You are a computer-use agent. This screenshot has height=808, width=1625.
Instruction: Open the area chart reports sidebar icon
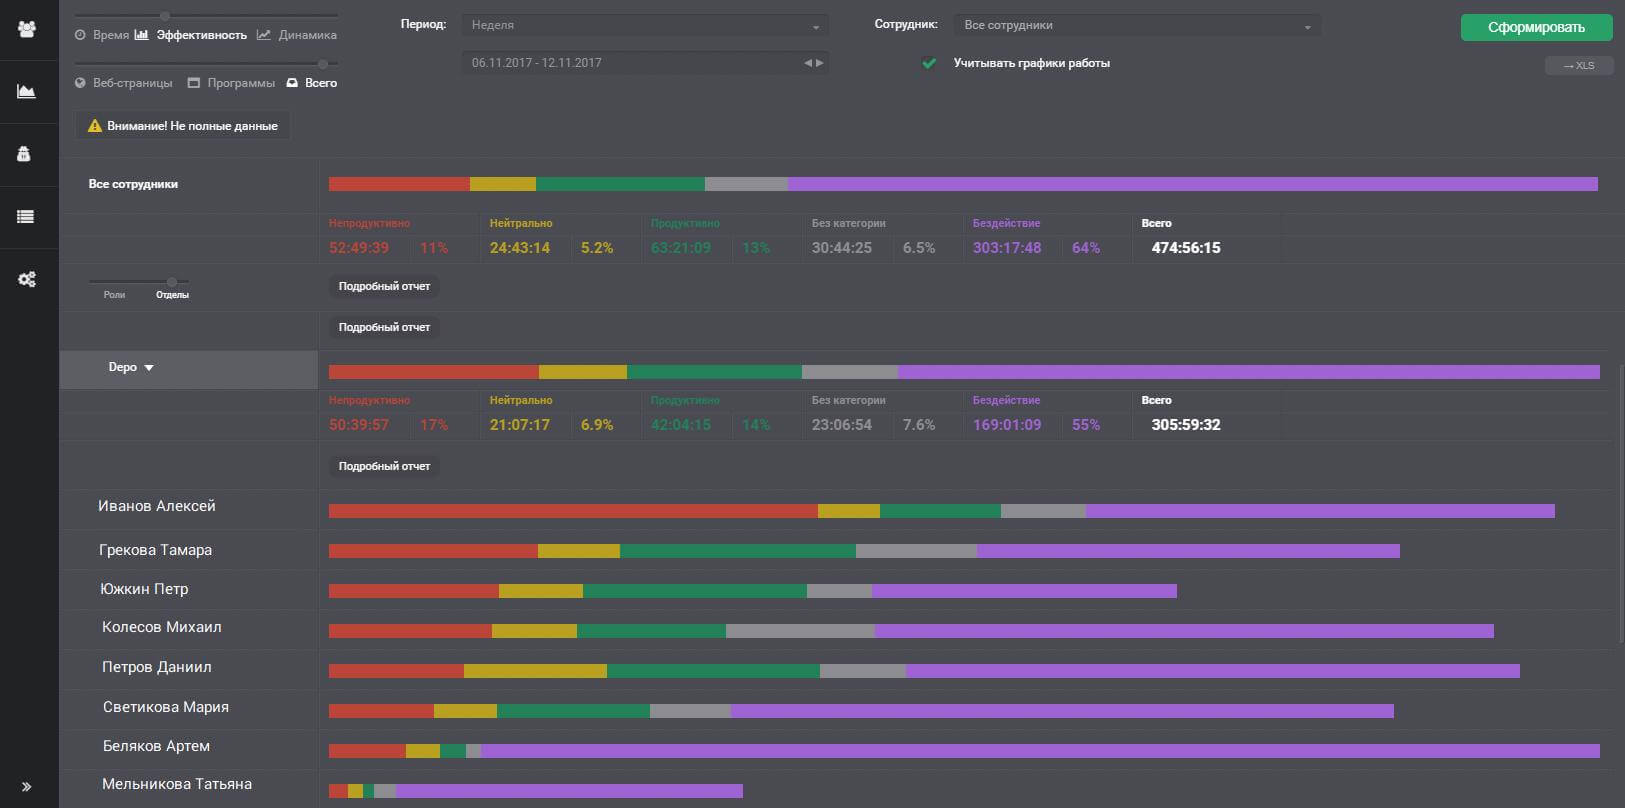pos(27,92)
